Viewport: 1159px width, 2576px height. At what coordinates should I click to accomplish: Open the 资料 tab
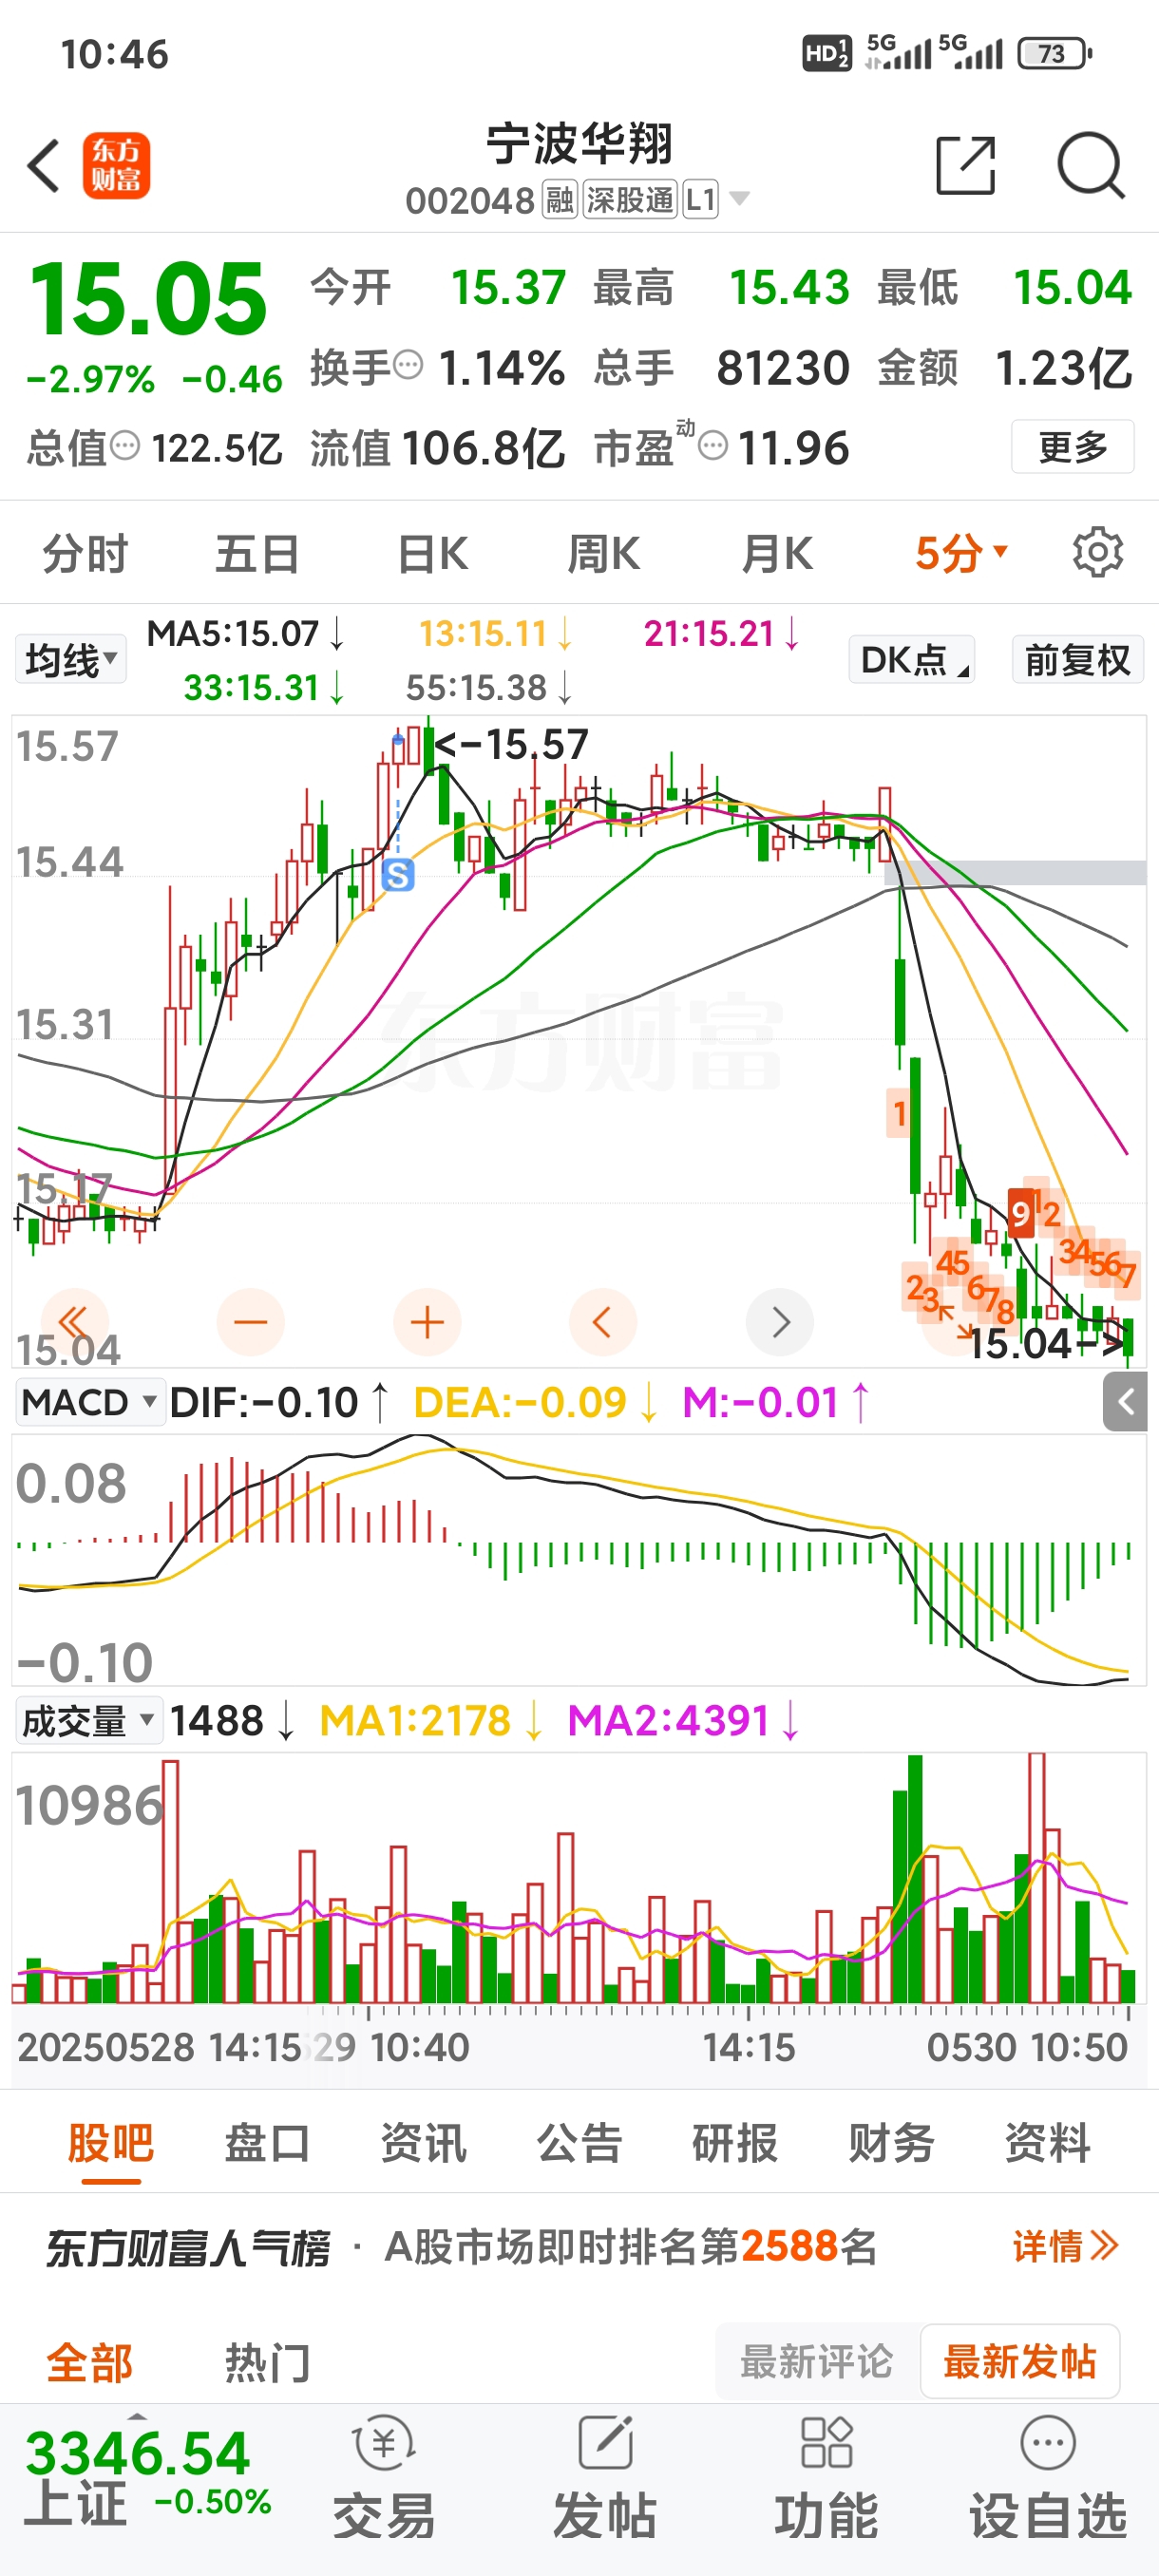coord(1047,2142)
